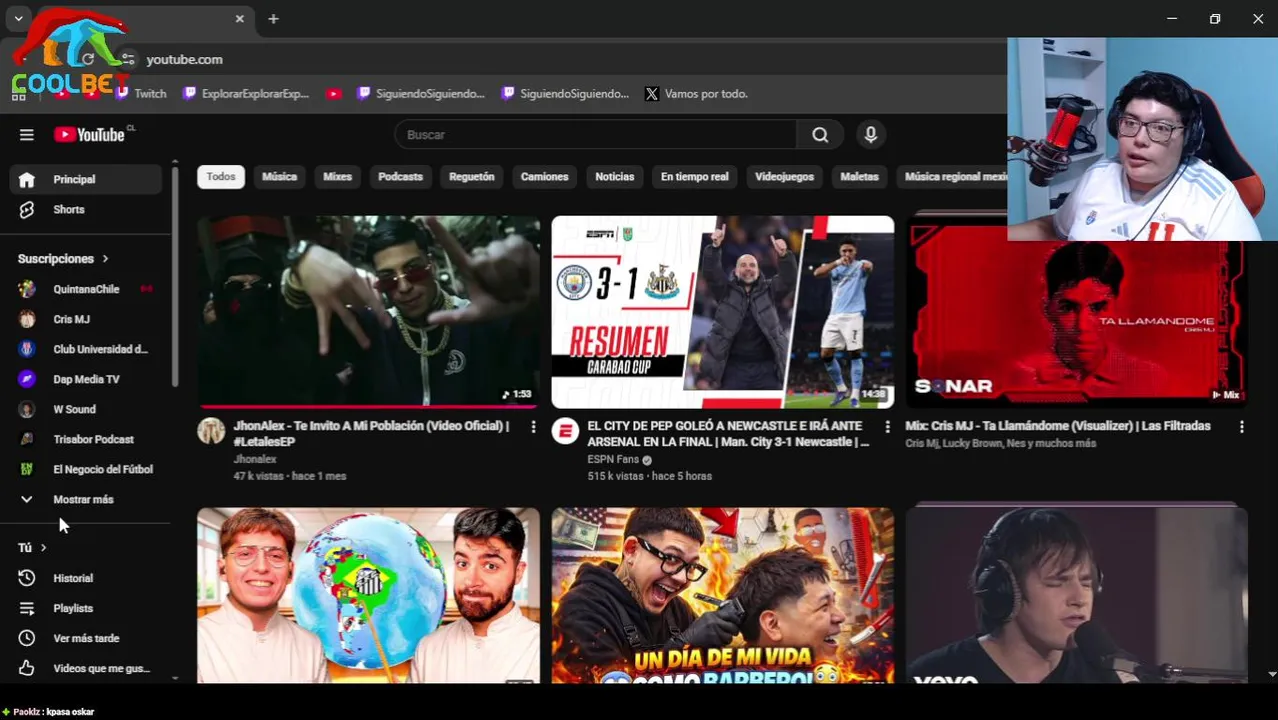Open Jhonalex channel name link
Image resolution: width=1278 pixels, height=720 pixels.
(x=254, y=459)
